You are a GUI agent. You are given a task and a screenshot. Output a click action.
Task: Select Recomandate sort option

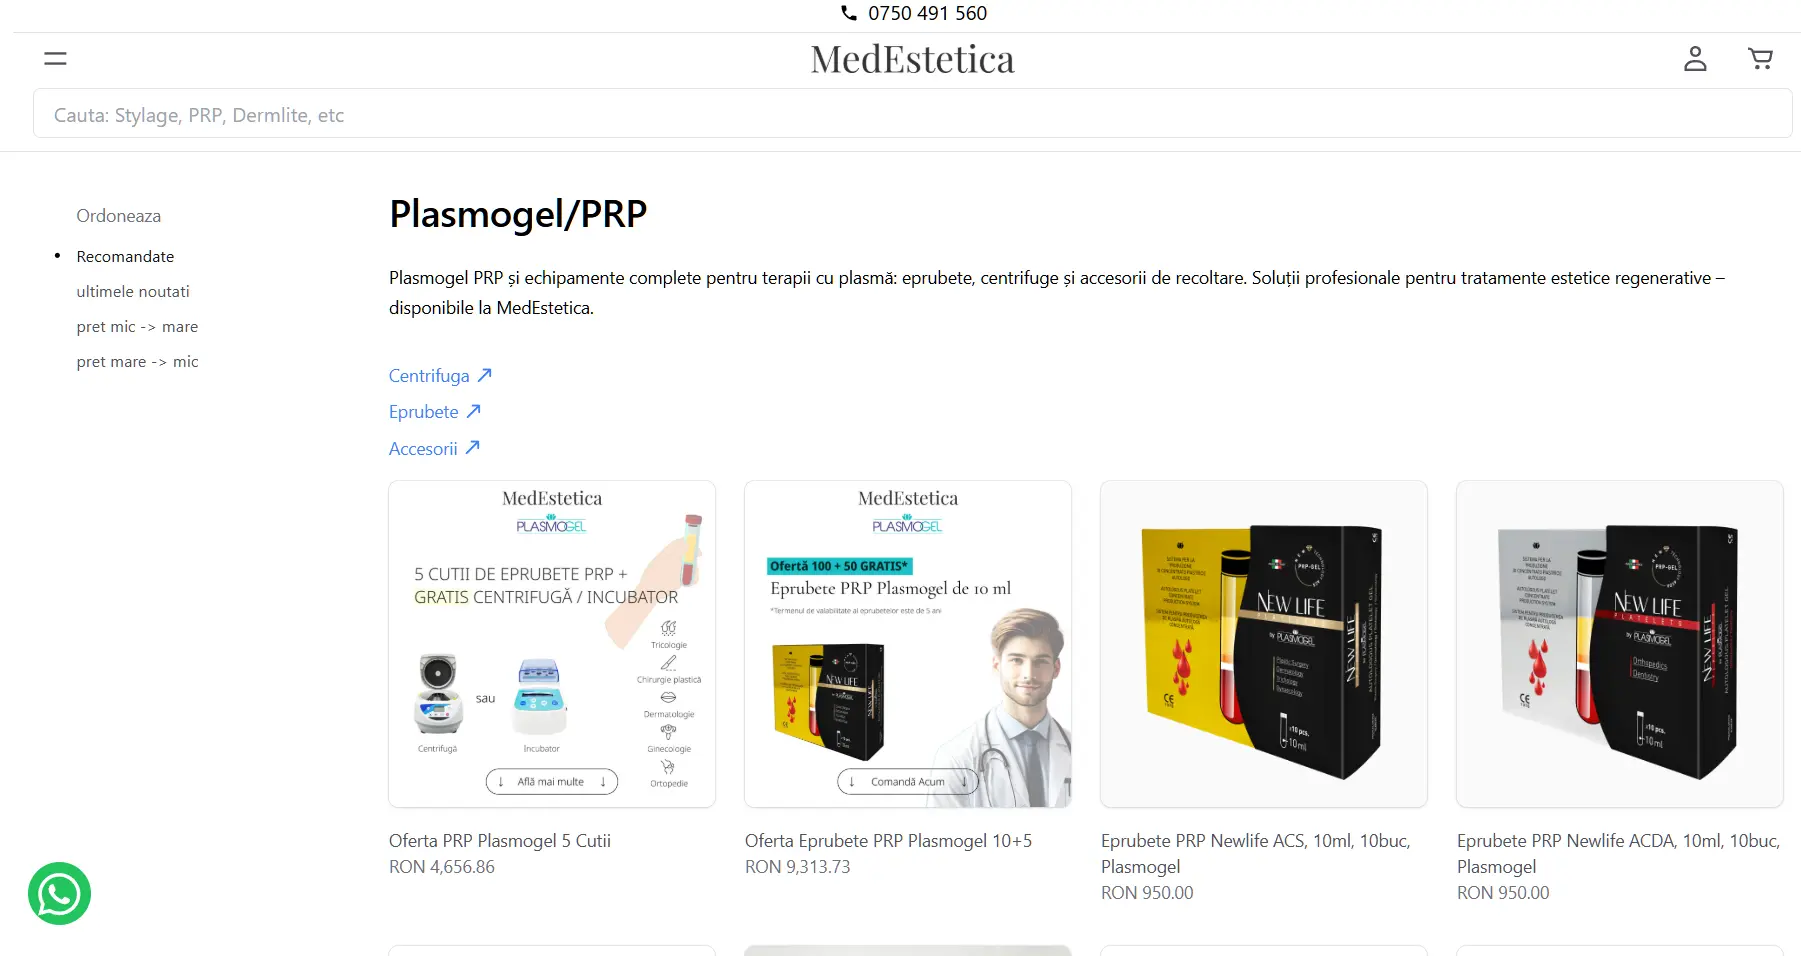125,256
